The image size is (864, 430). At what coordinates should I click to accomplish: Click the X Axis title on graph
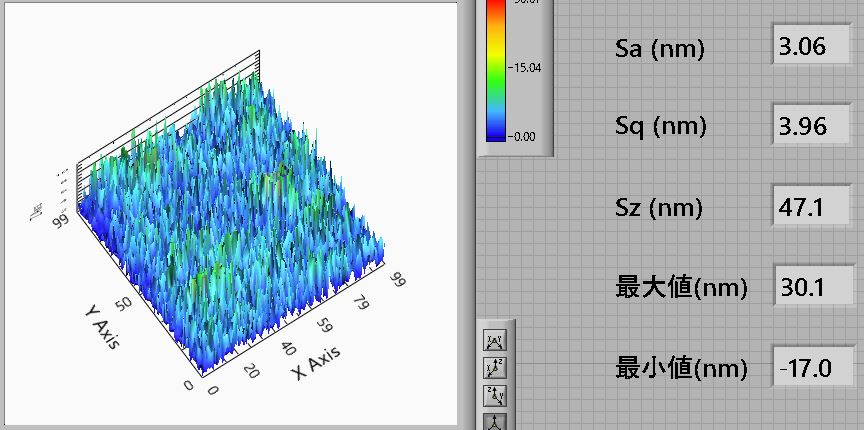coord(317,363)
